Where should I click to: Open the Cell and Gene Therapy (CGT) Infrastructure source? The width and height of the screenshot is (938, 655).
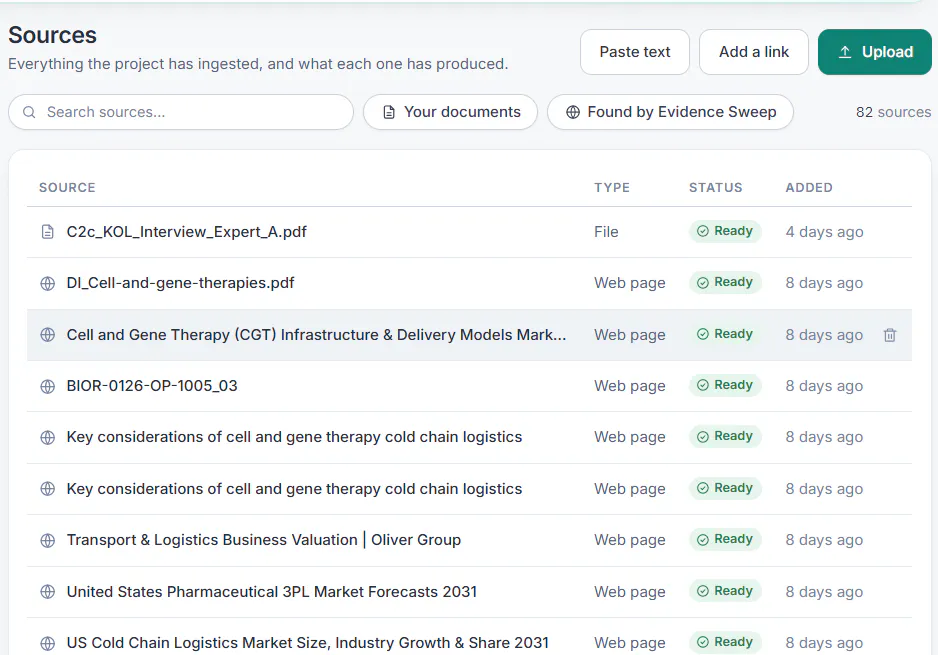(316, 335)
